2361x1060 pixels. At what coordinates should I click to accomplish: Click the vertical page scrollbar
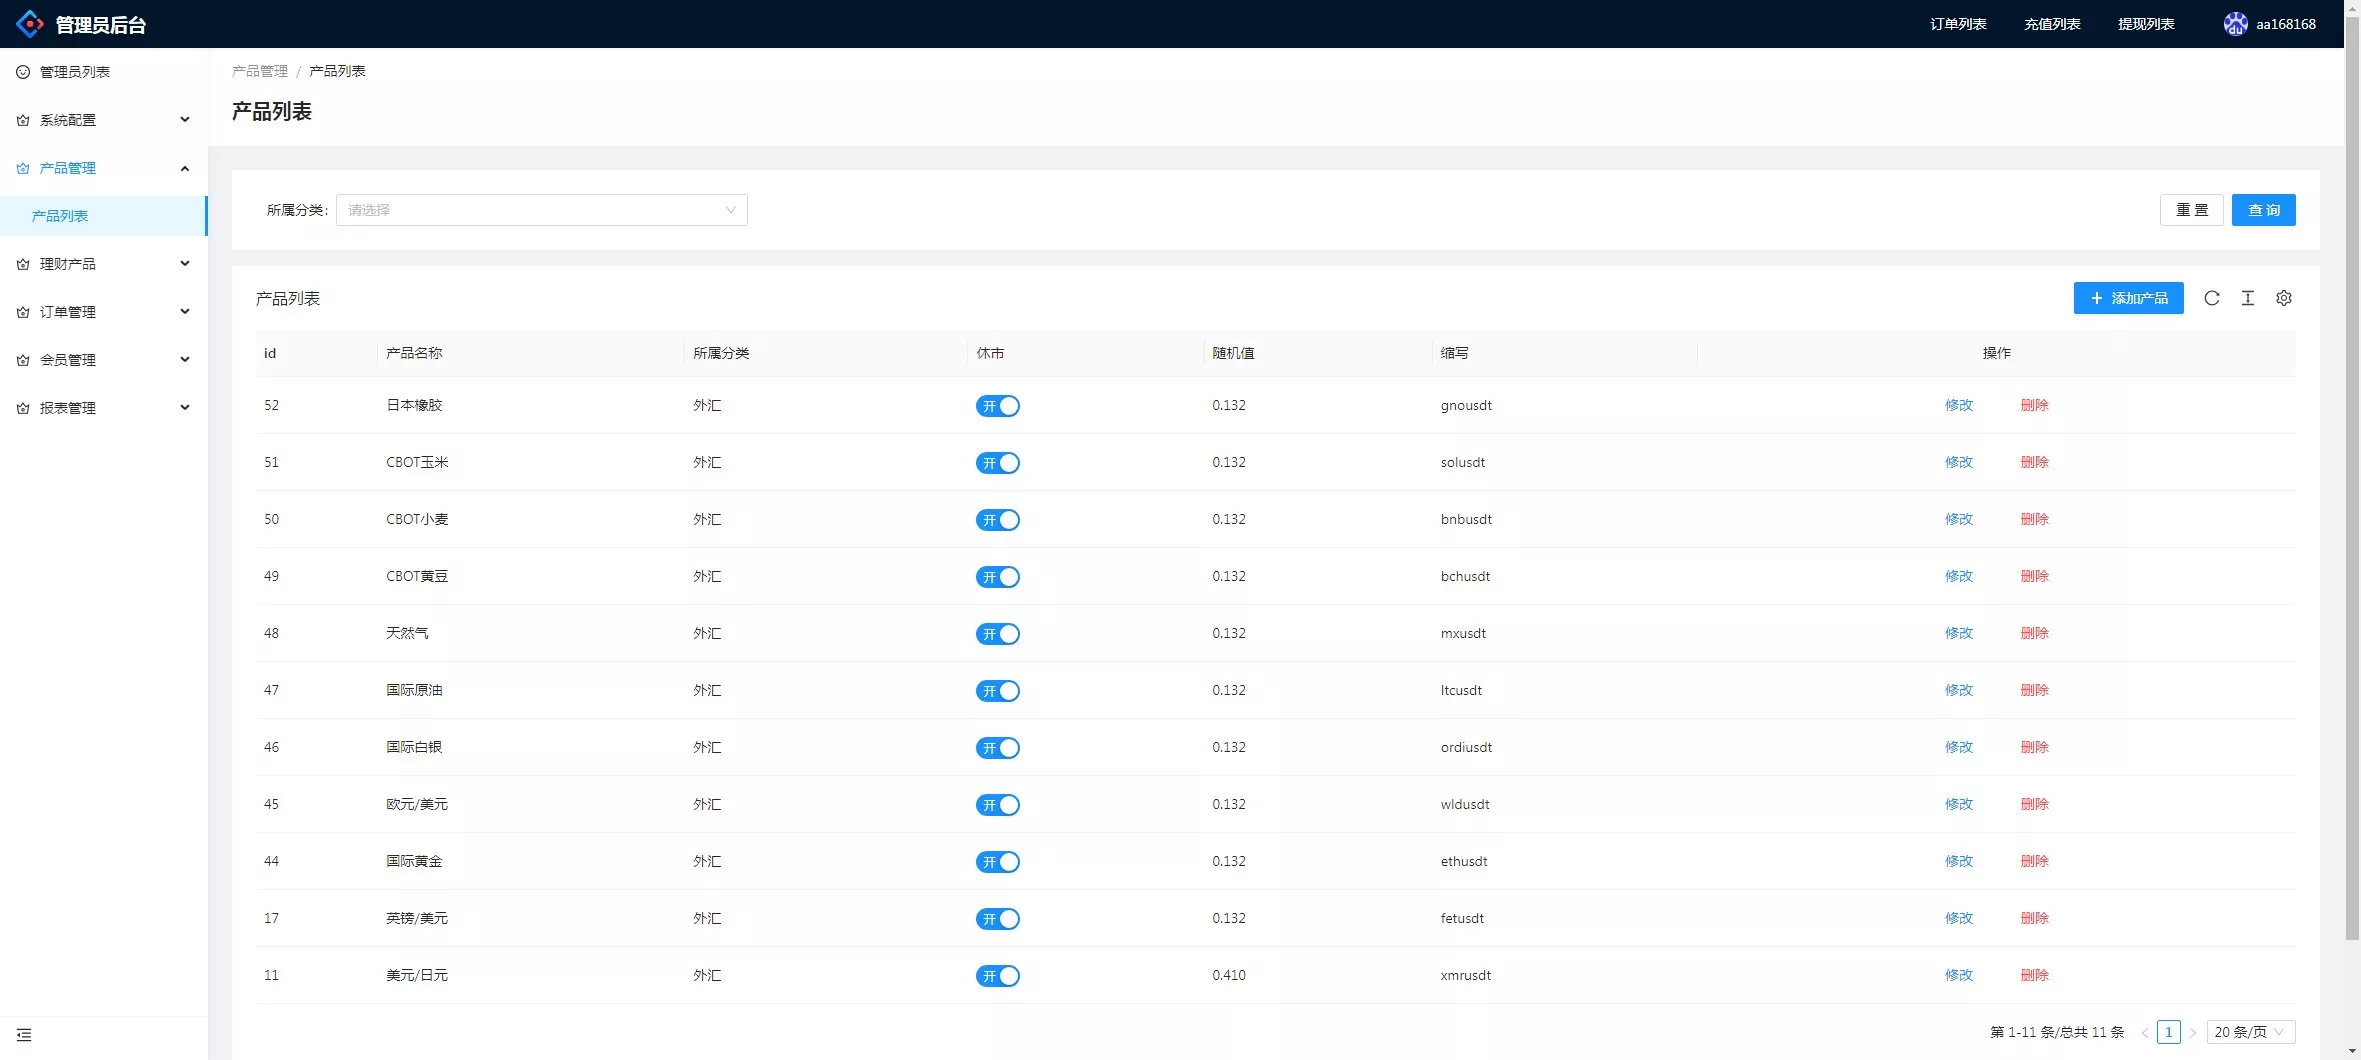(x=2352, y=500)
